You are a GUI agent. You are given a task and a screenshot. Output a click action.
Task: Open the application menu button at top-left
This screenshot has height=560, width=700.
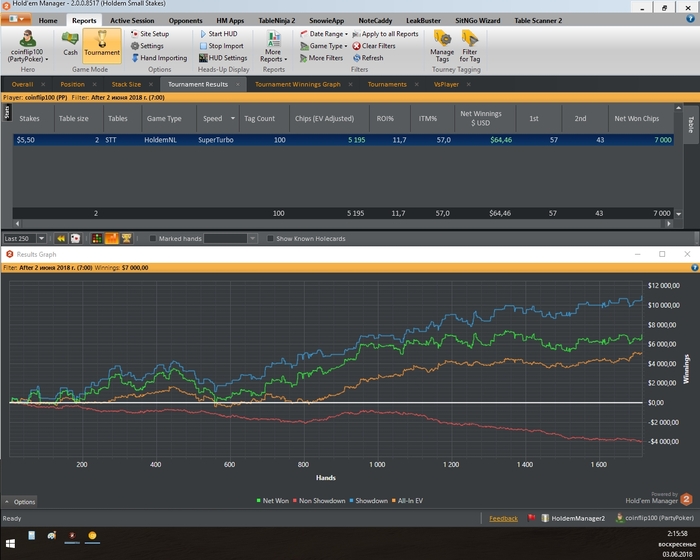click(16, 20)
